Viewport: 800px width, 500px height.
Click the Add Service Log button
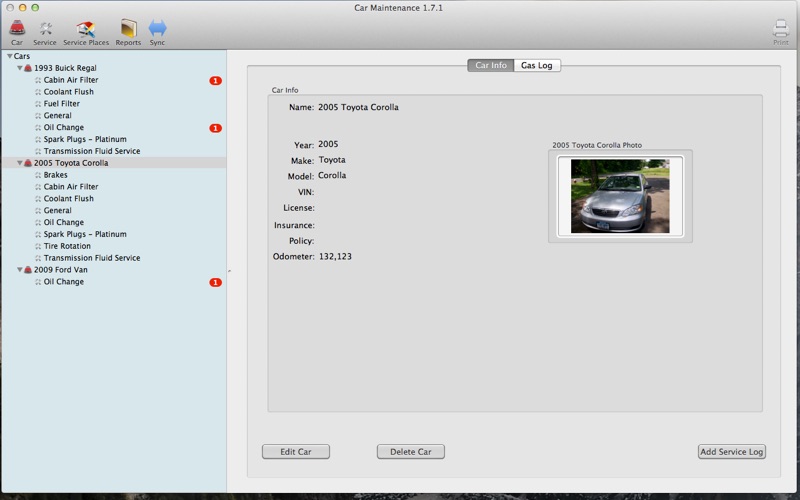point(731,452)
